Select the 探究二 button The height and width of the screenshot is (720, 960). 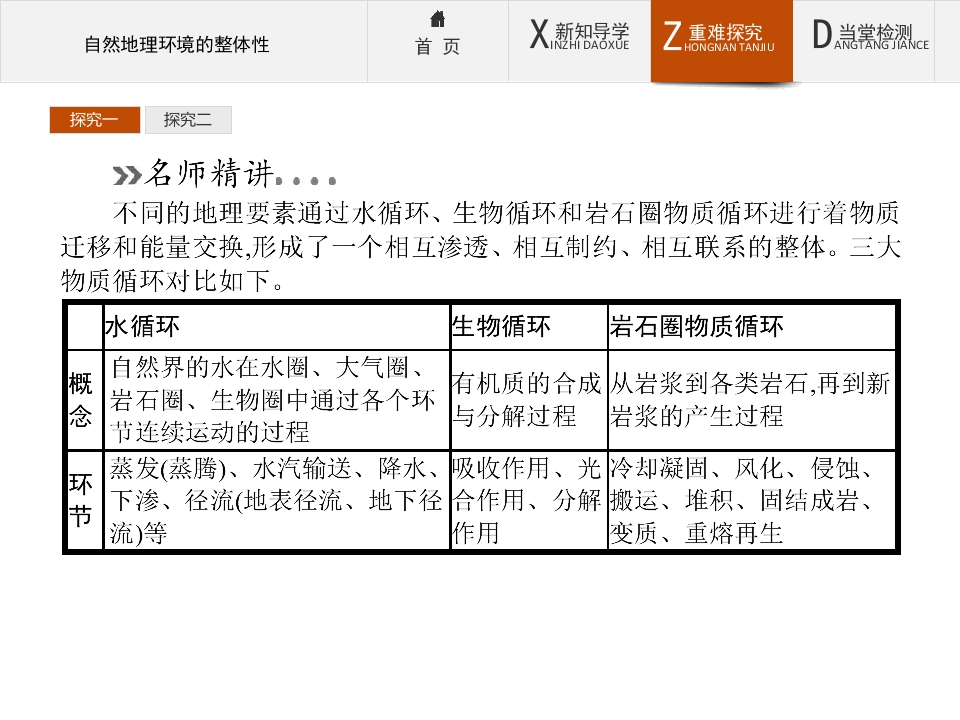pyautogui.click(x=189, y=120)
